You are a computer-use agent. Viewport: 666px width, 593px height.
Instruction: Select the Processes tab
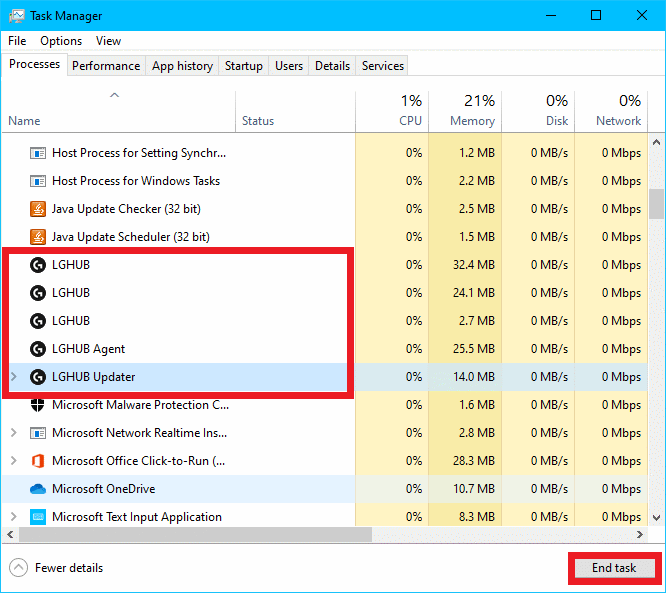[34, 64]
